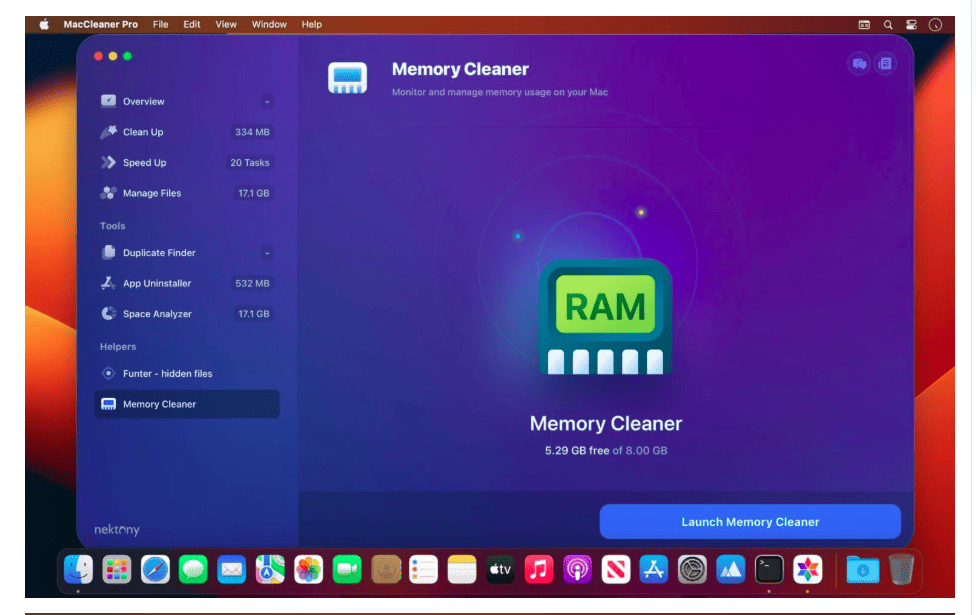Open Mail from the Dock
The width and height of the screenshot is (976, 615).
[232, 569]
